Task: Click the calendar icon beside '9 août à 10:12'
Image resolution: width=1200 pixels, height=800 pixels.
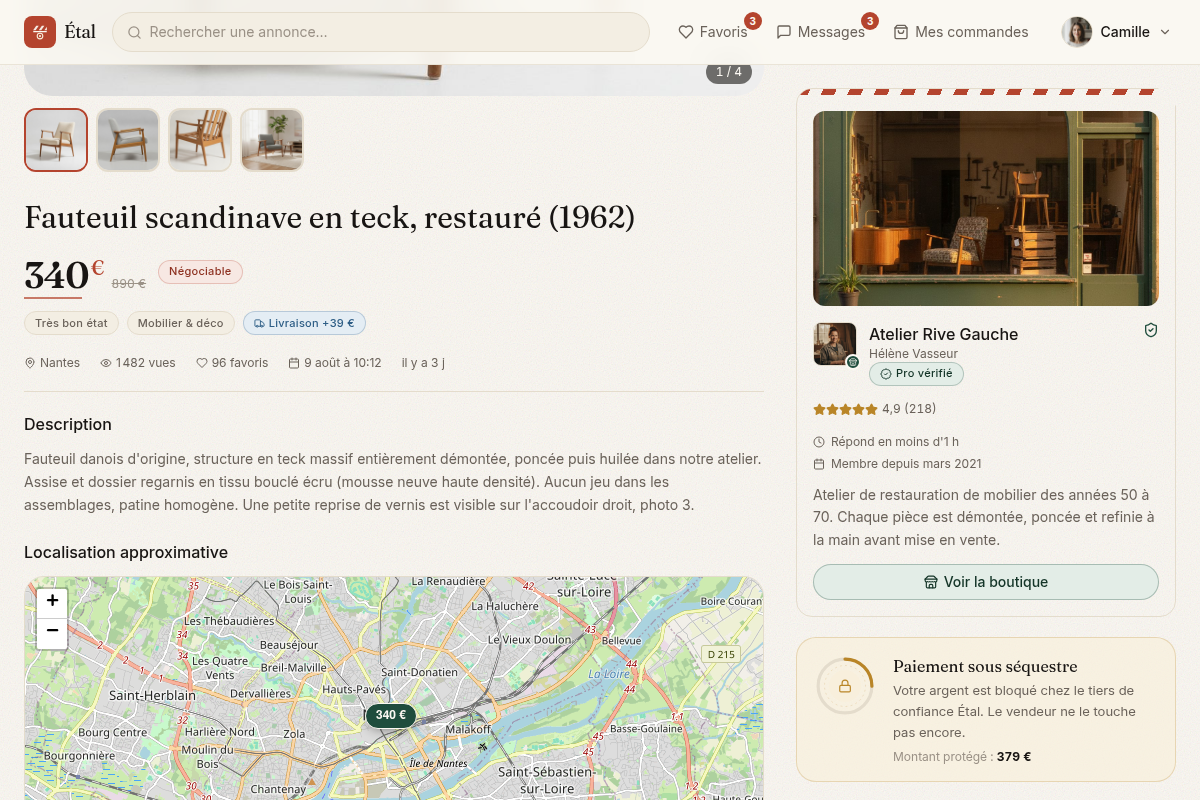Action: [x=294, y=363]
